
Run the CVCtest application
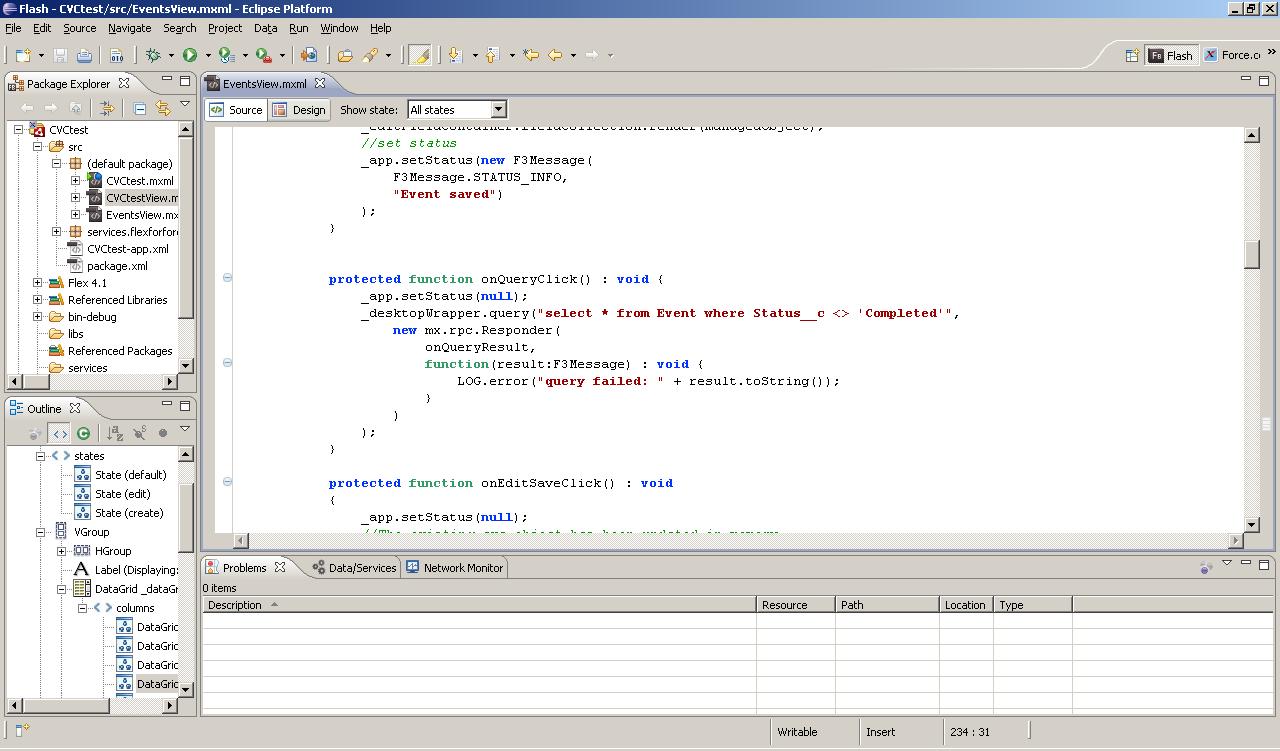tap(191, 56)
